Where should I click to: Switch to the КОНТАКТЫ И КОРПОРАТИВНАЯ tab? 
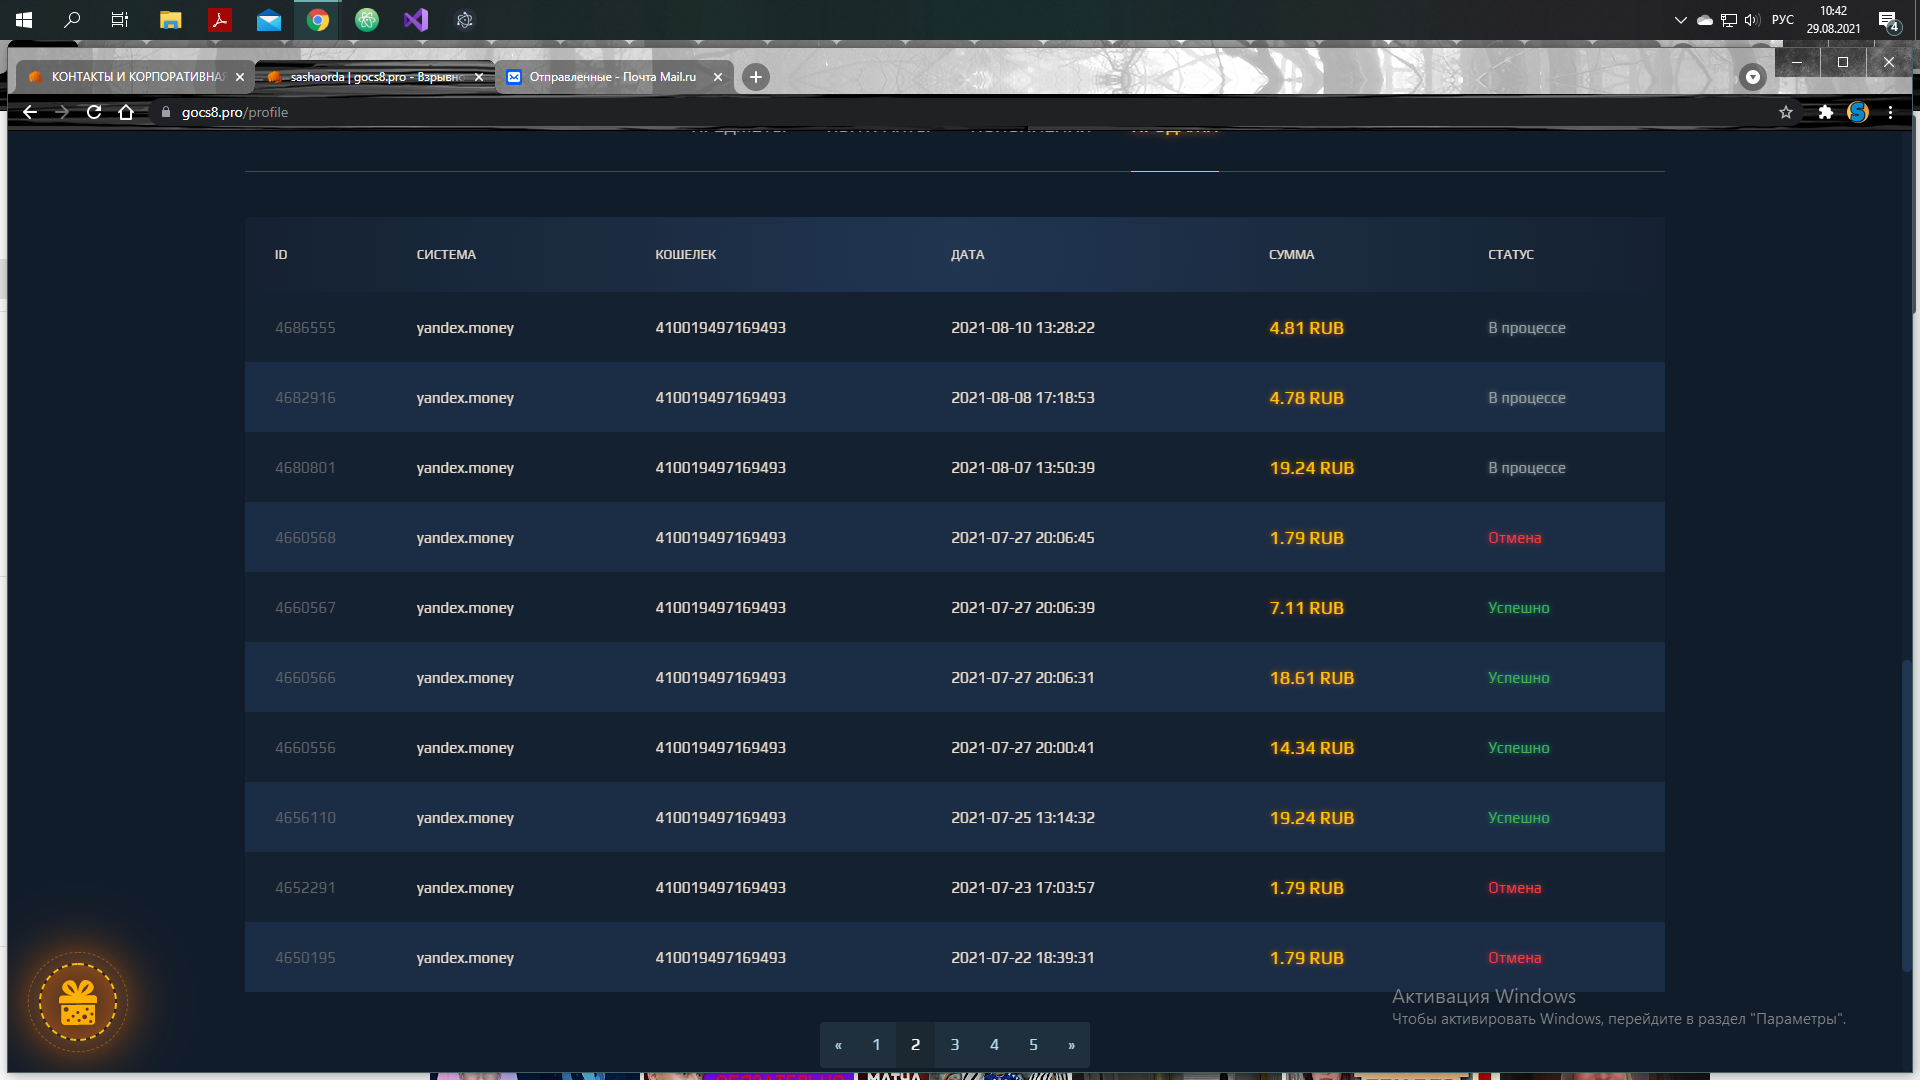[x=136, y=77]
